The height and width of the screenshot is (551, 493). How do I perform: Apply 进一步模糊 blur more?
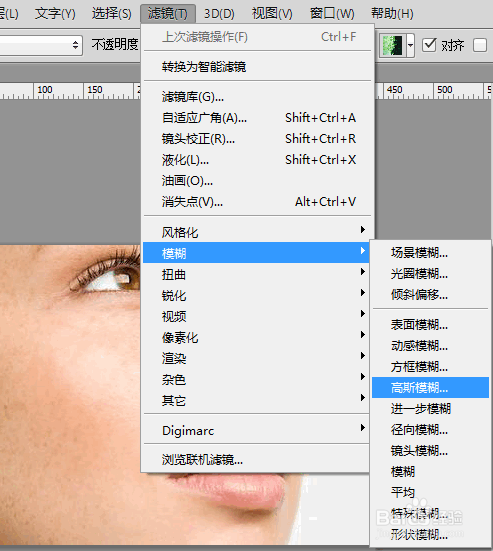430,408
